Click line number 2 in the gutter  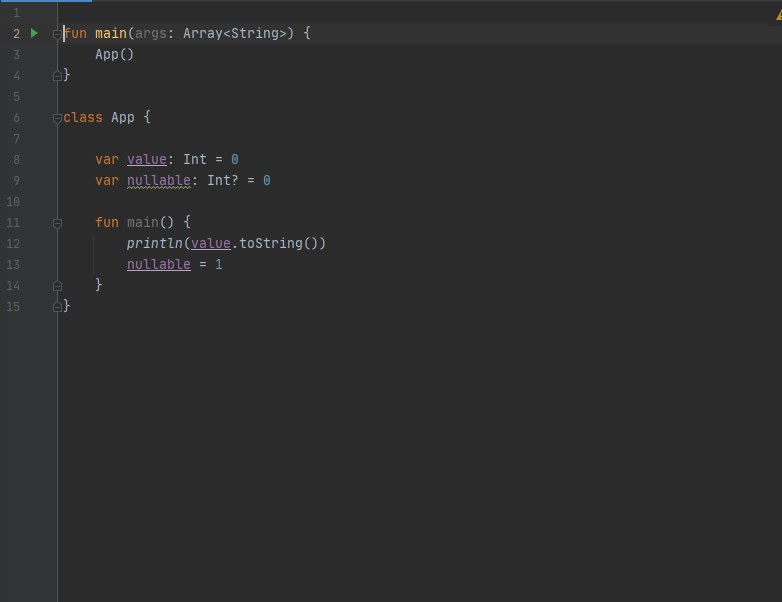coord(16,33)
